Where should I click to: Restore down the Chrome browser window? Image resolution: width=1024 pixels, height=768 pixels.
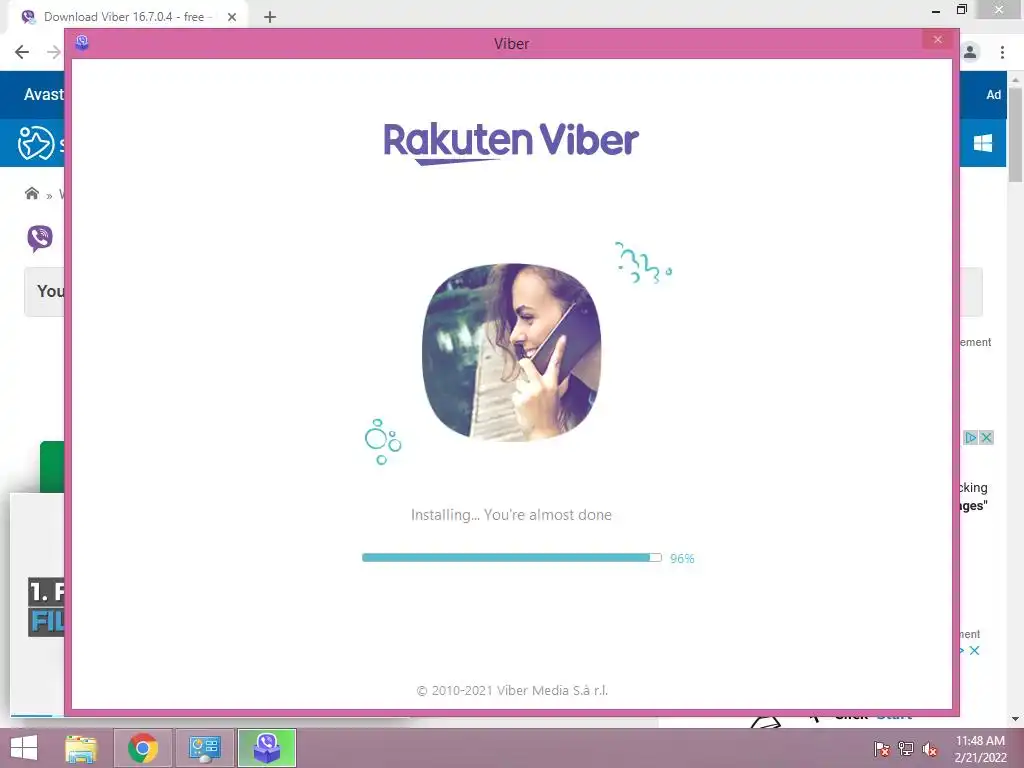[x=962, y=10]
